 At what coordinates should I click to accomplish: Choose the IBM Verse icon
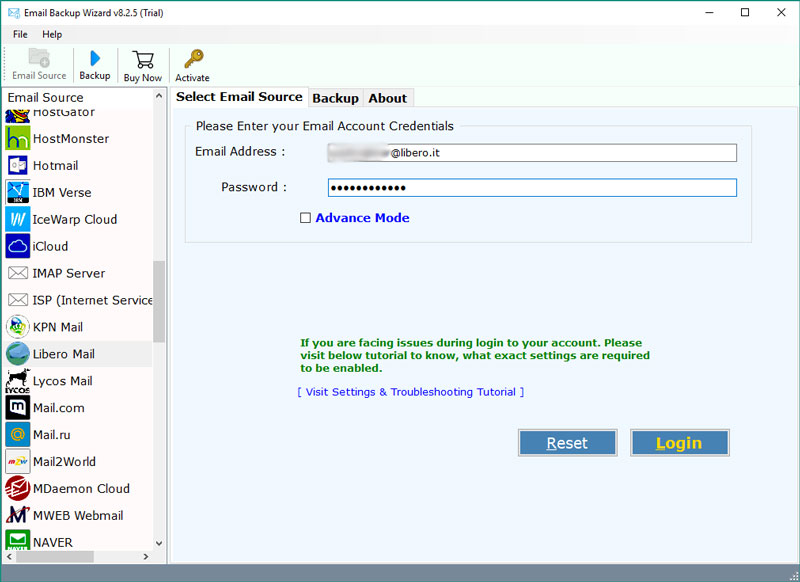coord(18,192)
